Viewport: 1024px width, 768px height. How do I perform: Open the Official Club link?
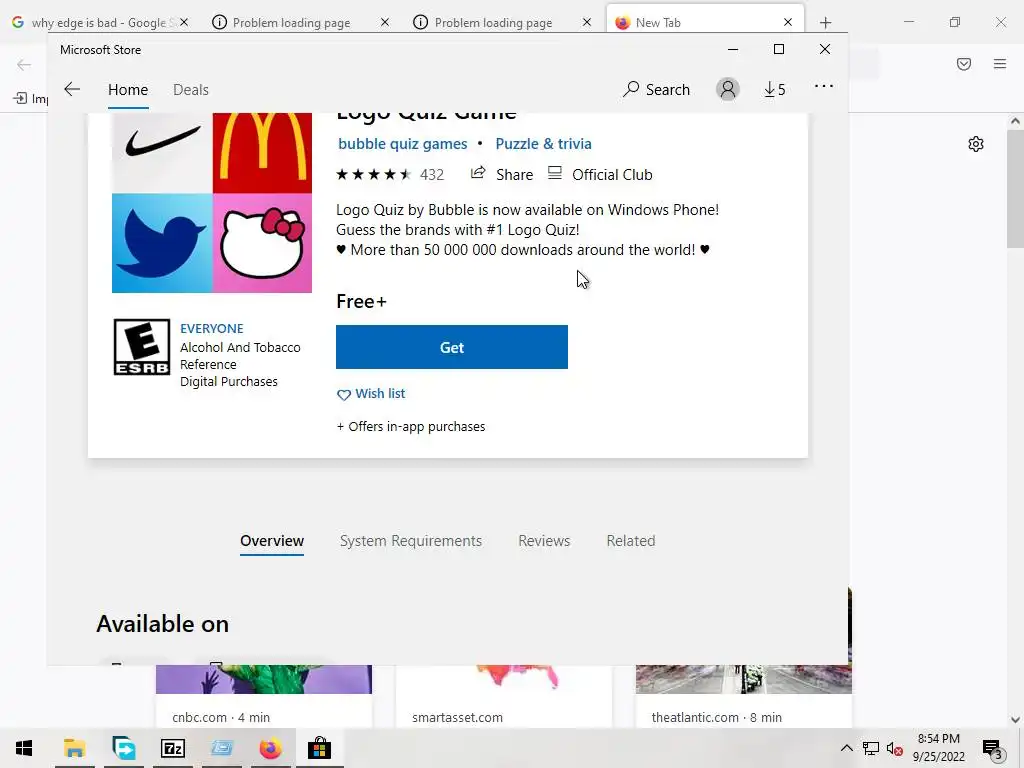(600, 174)
